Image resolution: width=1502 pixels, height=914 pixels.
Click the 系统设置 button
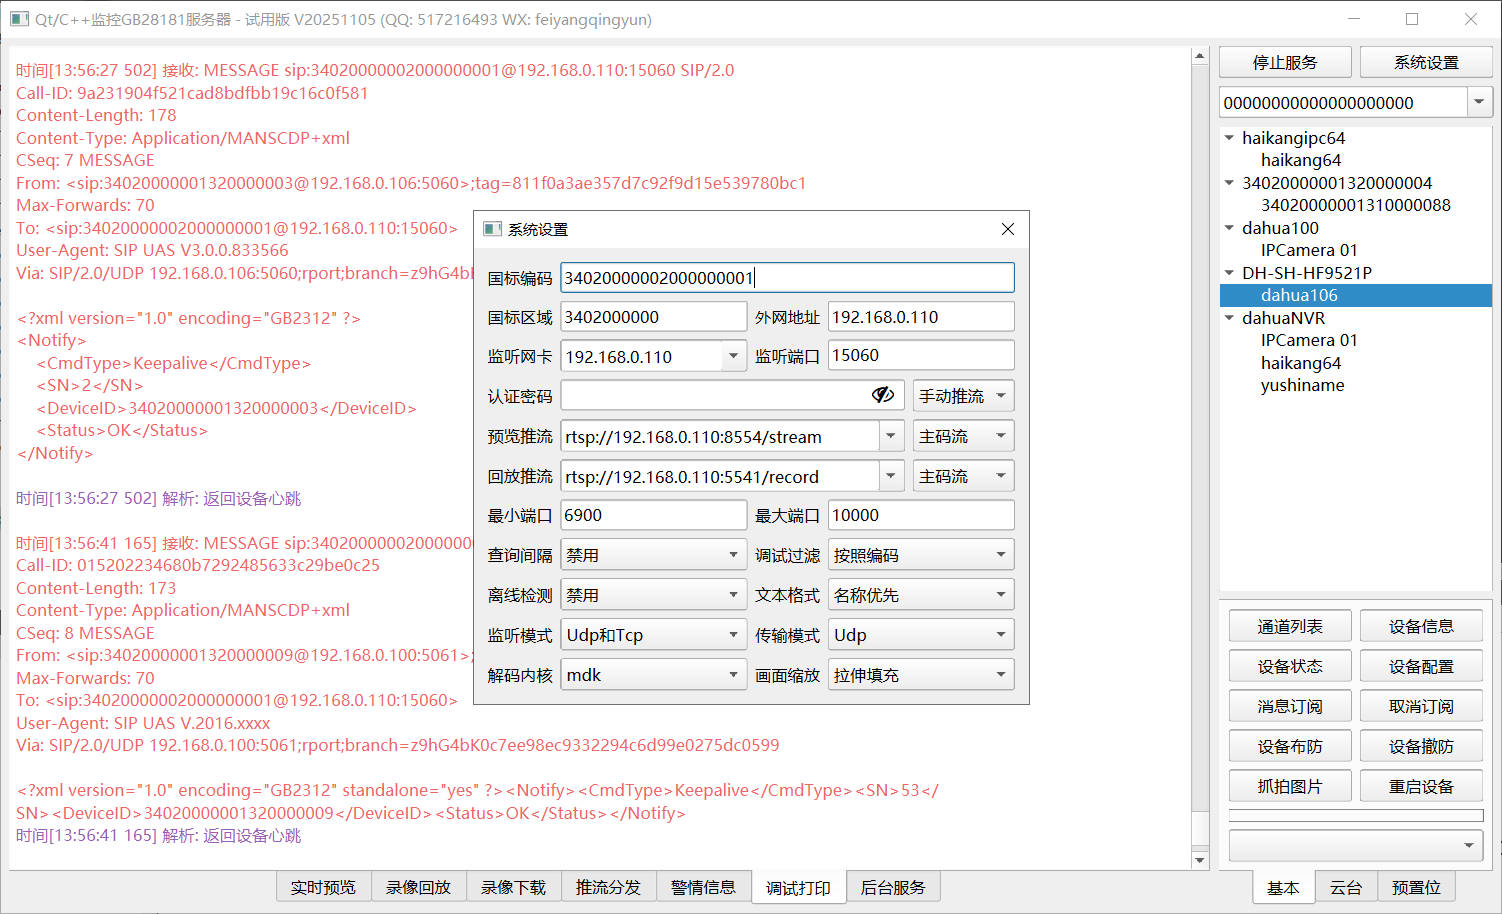click(1426, 62)
